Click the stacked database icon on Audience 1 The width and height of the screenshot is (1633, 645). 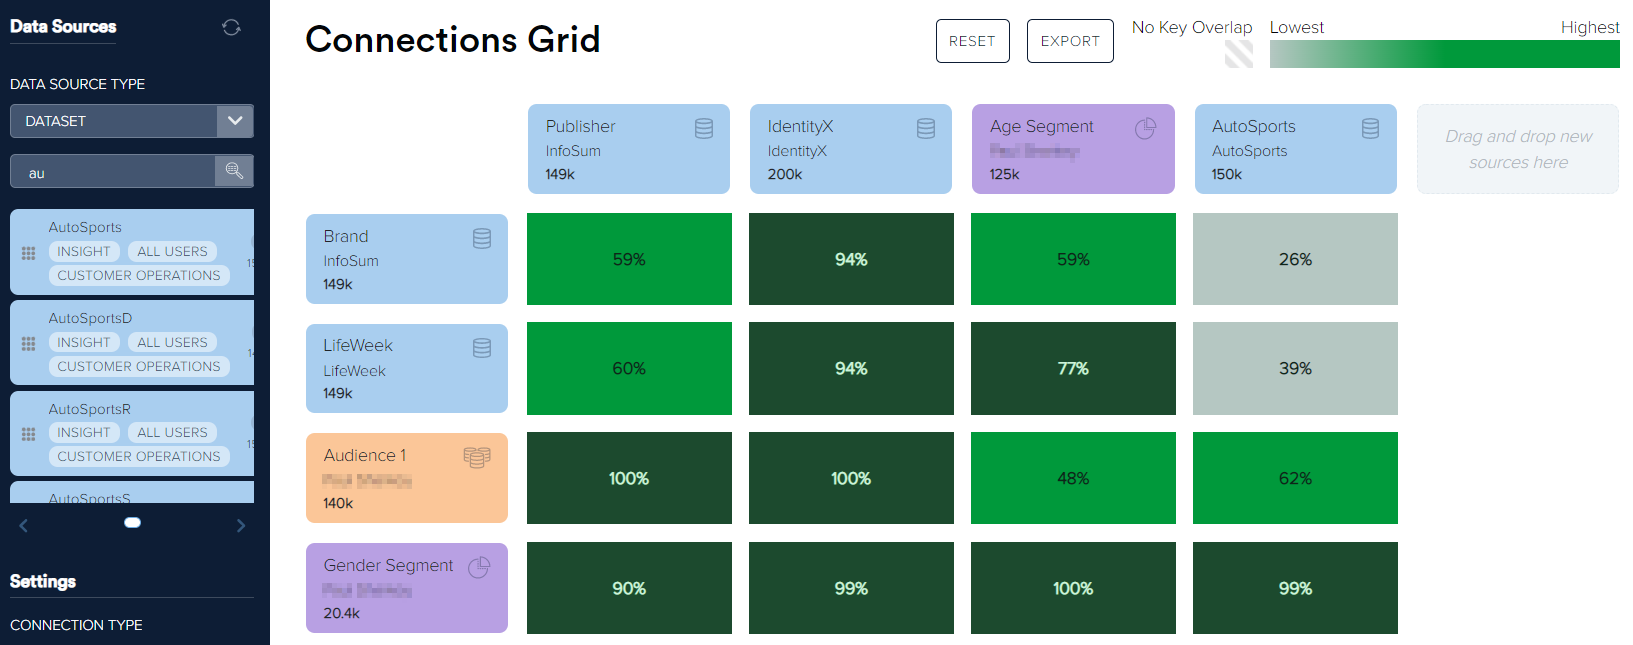point(477,457)
